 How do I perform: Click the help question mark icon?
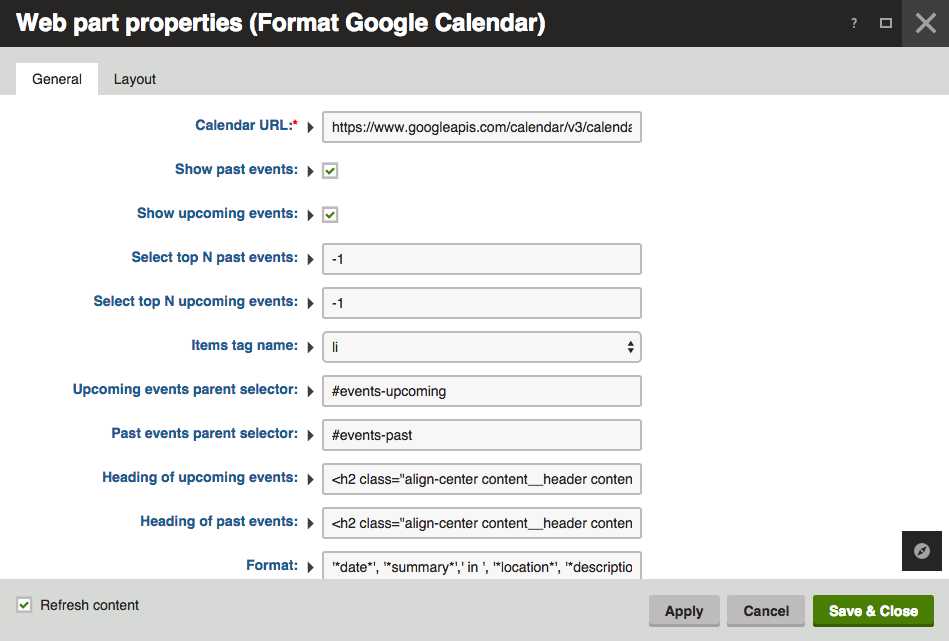854,23
